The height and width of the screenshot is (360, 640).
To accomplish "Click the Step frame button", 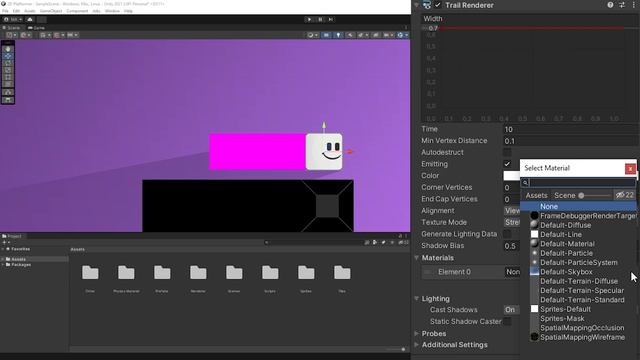I will click(331, 19).
